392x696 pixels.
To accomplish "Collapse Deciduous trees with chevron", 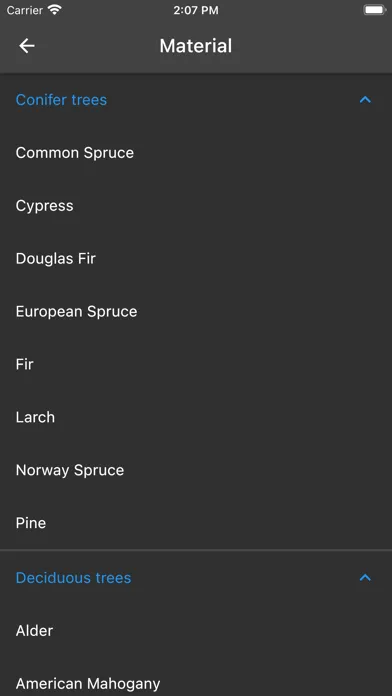I will [365, 577].
